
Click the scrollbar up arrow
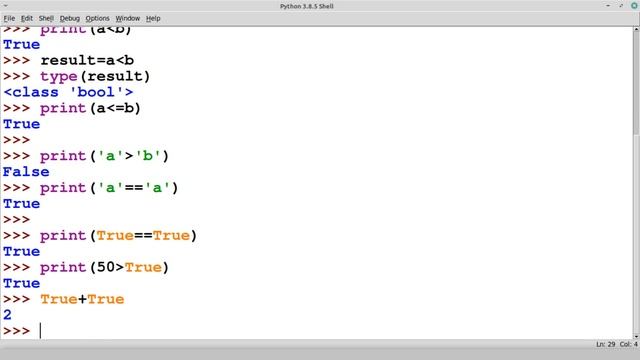(636, 29)
